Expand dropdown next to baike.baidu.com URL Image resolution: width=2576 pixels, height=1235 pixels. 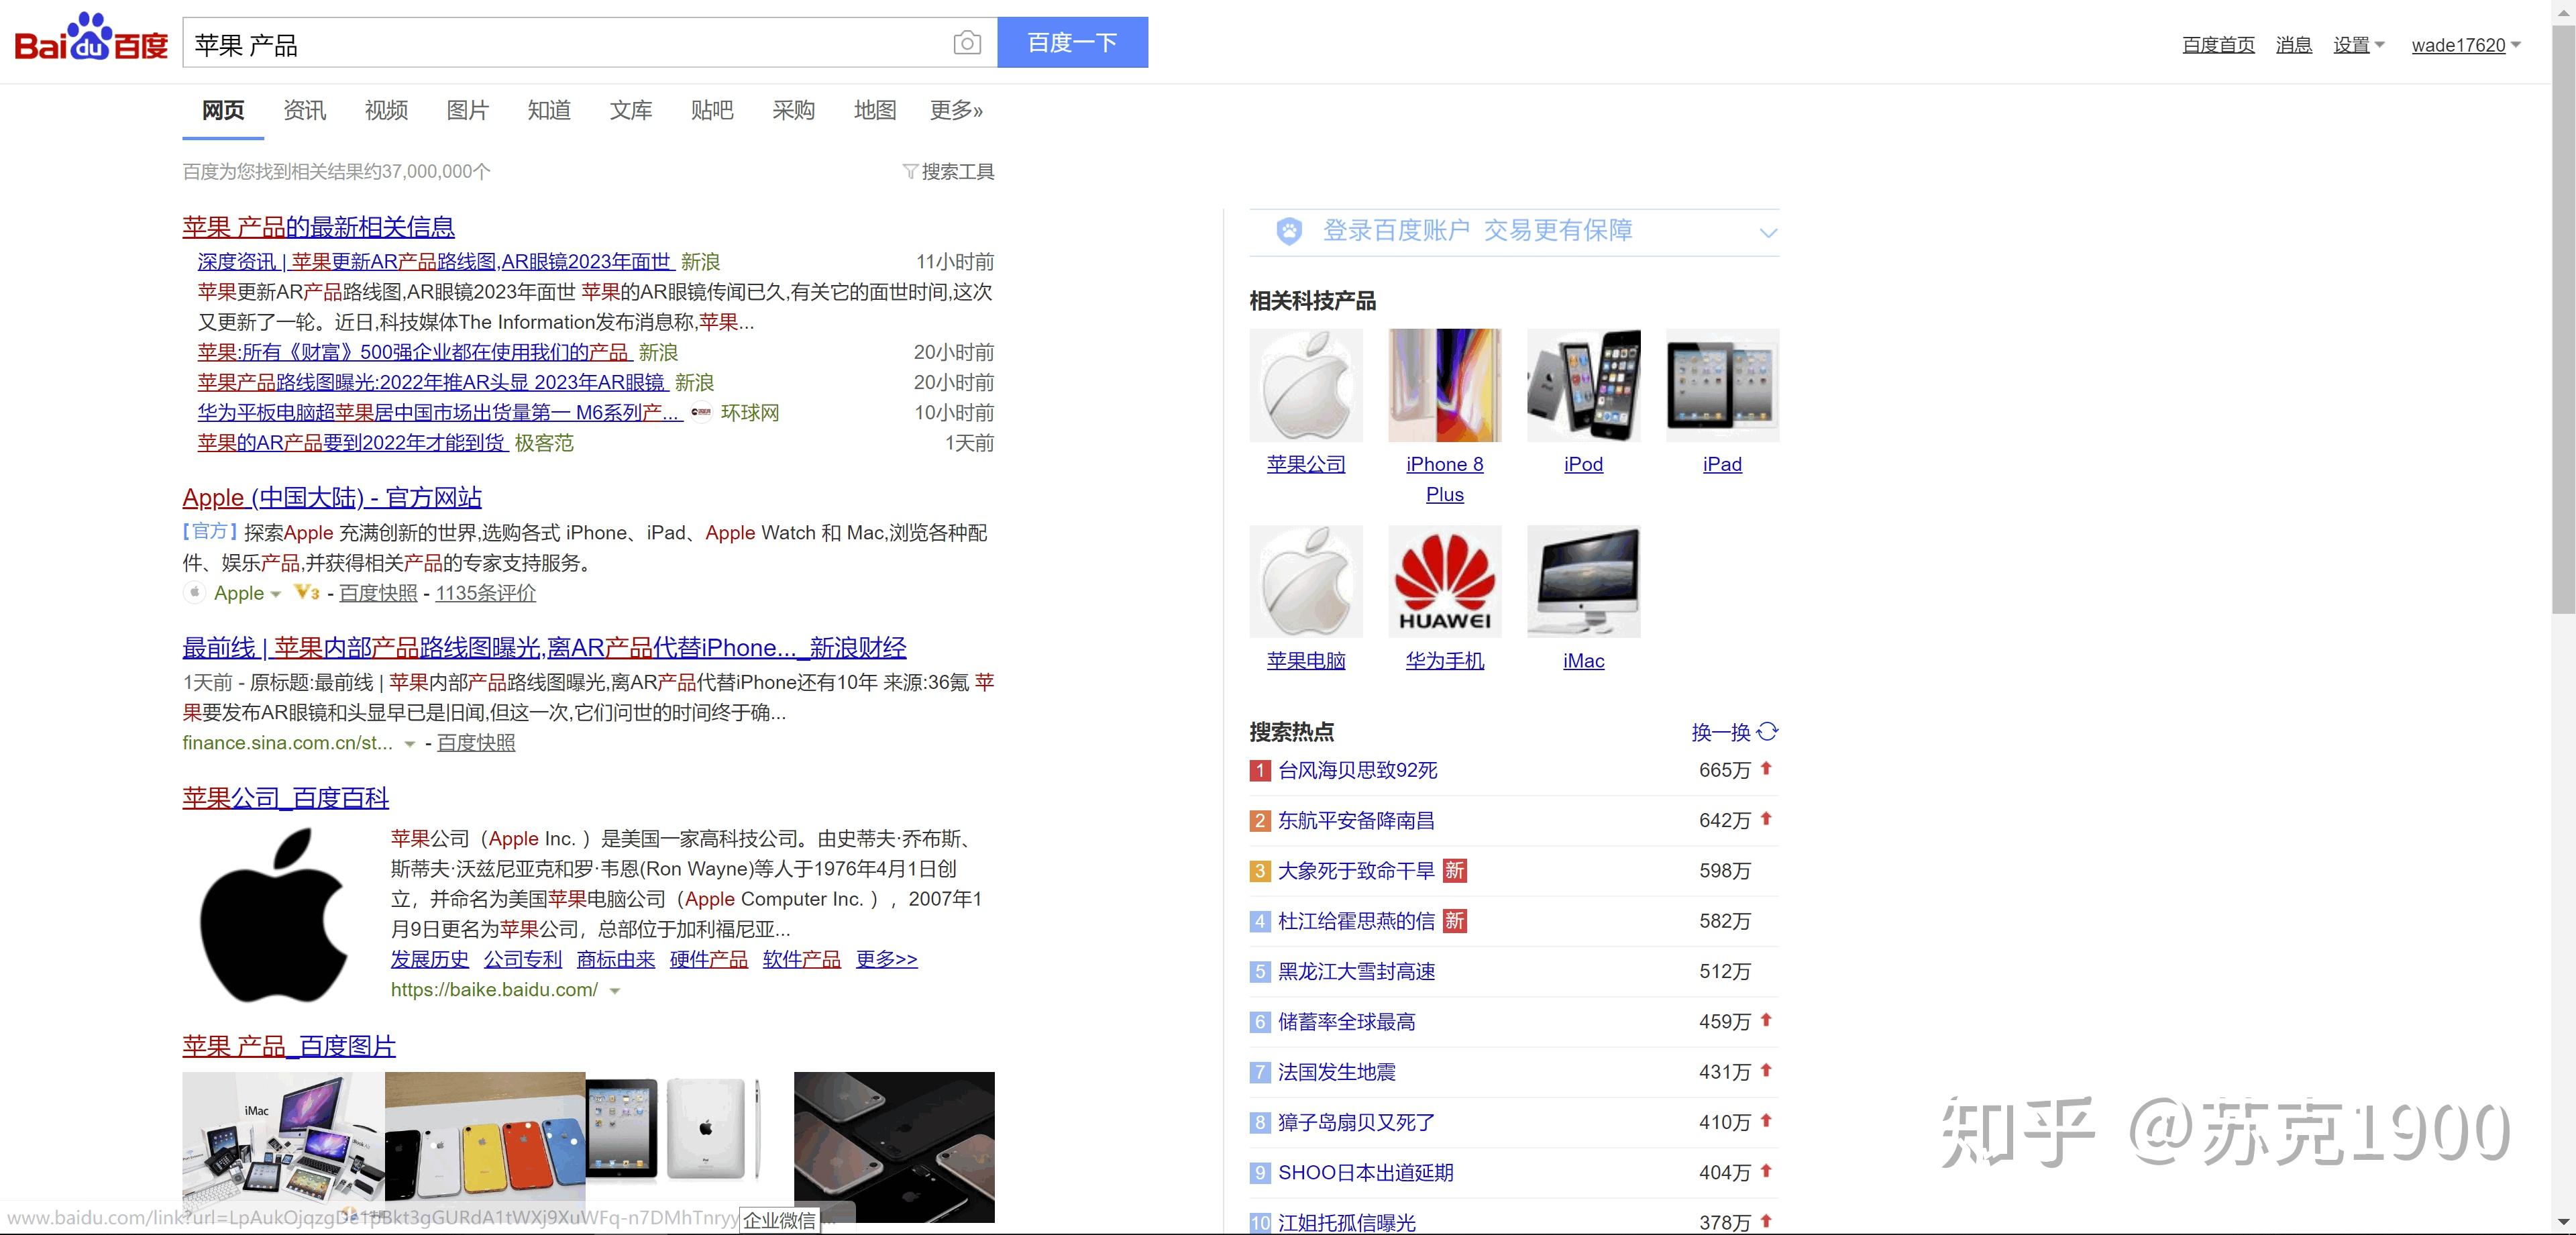click(615, 991)
